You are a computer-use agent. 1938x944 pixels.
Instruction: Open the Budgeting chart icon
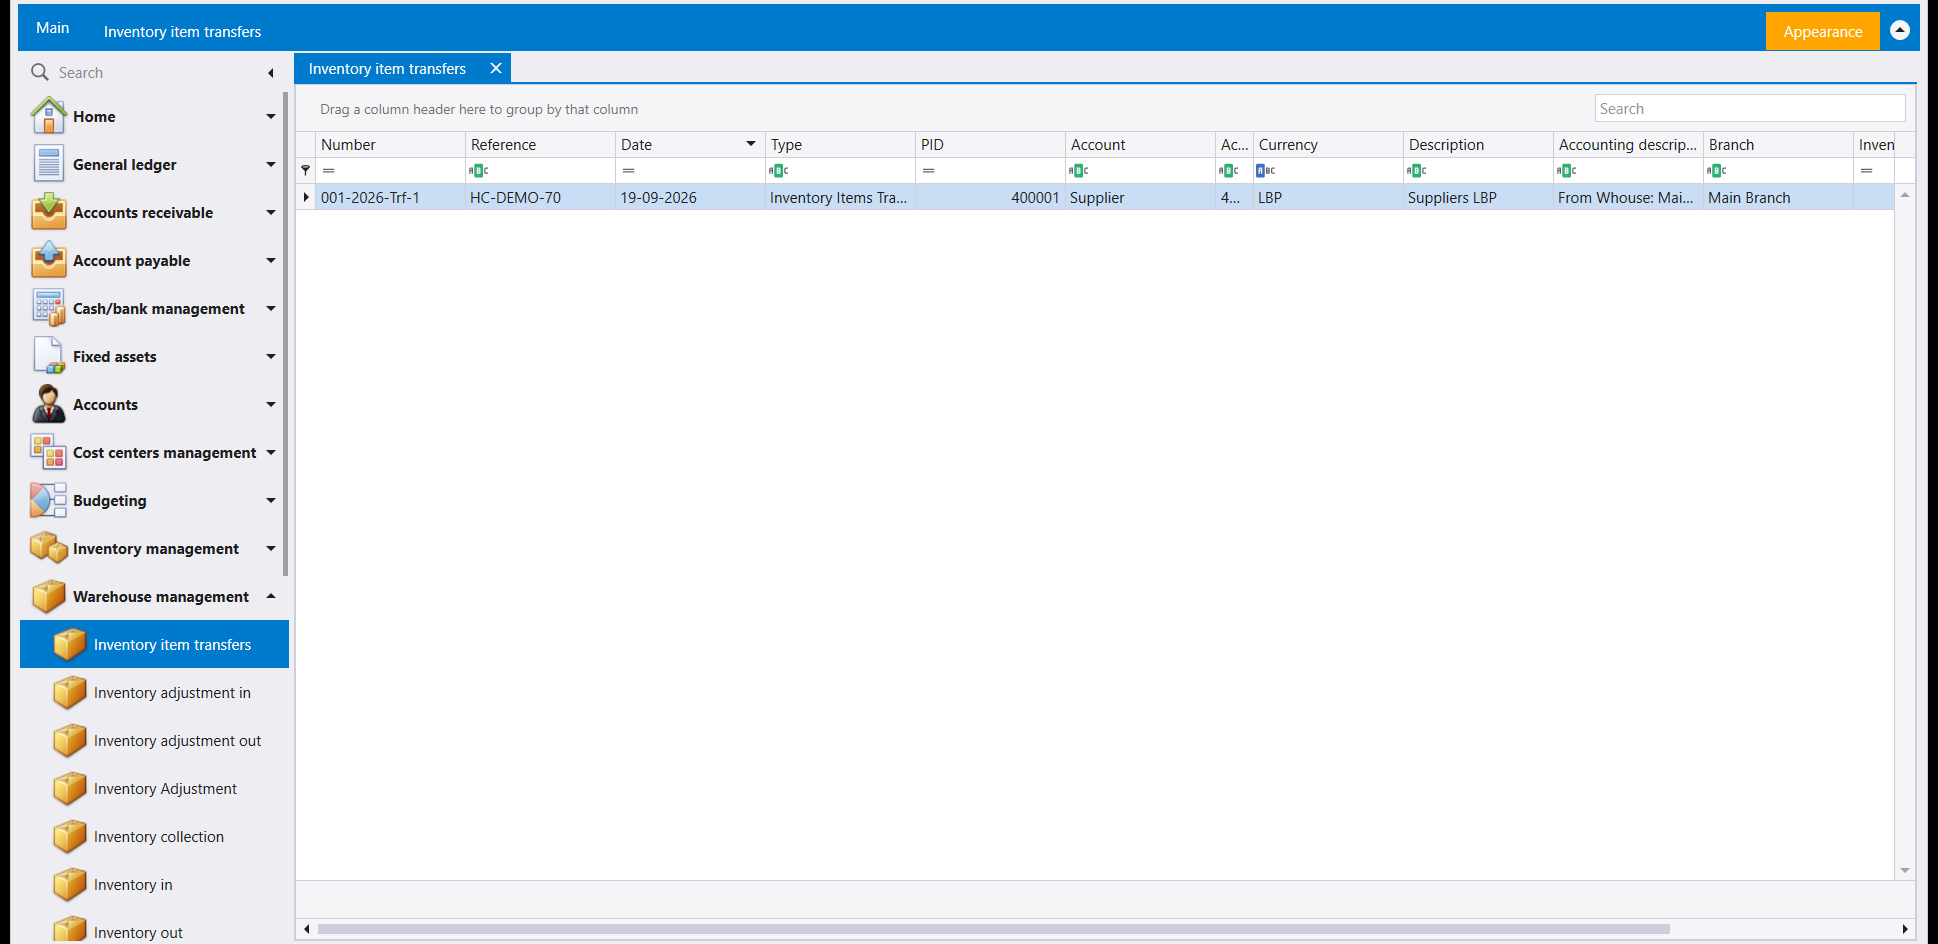click(x=48, y=500)
